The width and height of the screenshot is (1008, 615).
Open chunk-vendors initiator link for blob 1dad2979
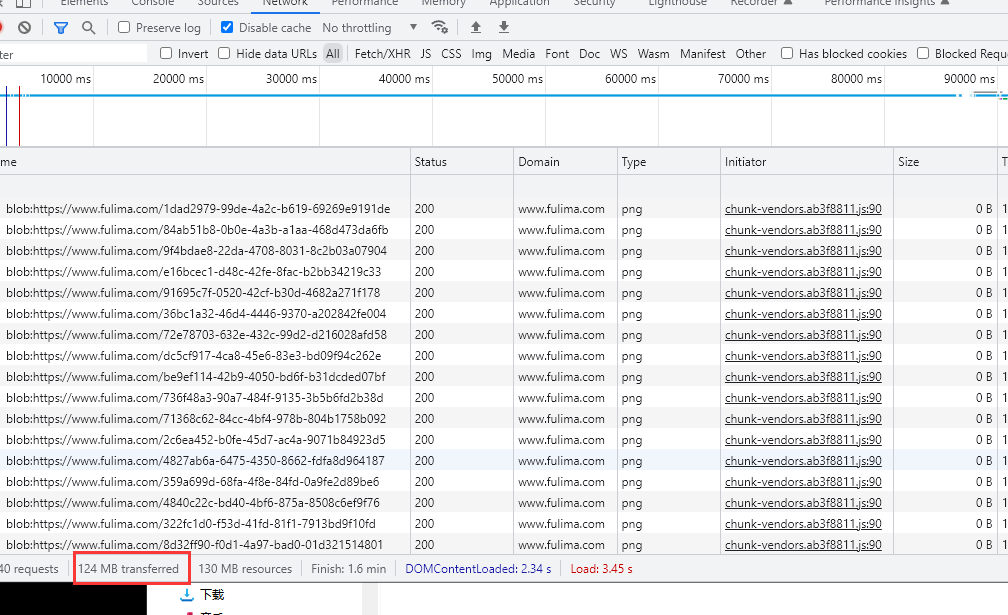[803, 209]
